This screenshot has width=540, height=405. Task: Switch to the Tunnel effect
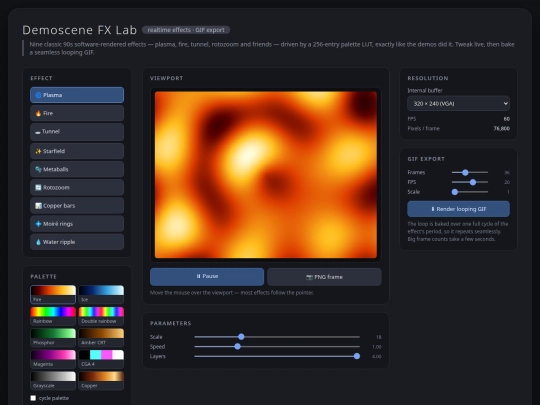pos(77,132)
